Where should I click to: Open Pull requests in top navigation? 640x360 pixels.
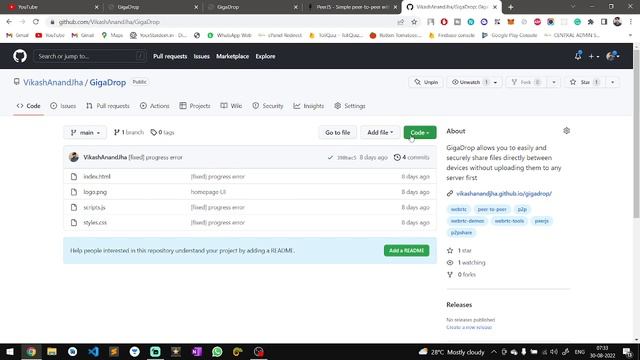[170, 56]
